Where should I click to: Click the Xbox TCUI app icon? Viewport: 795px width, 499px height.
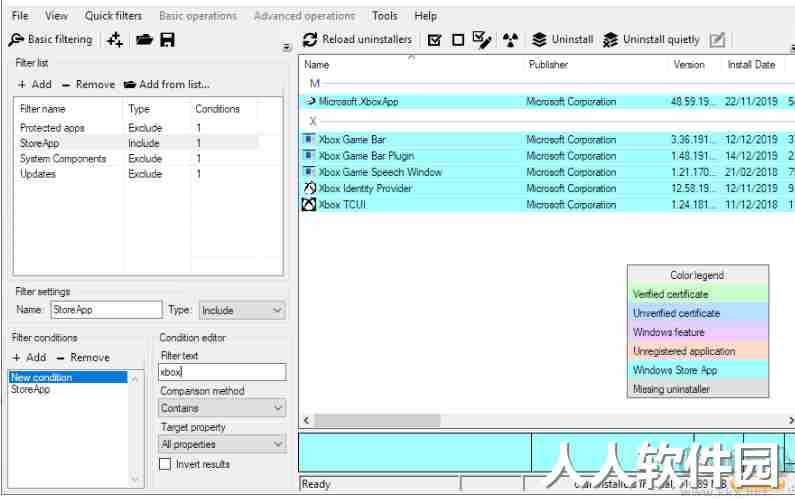(x=309, y=204)
